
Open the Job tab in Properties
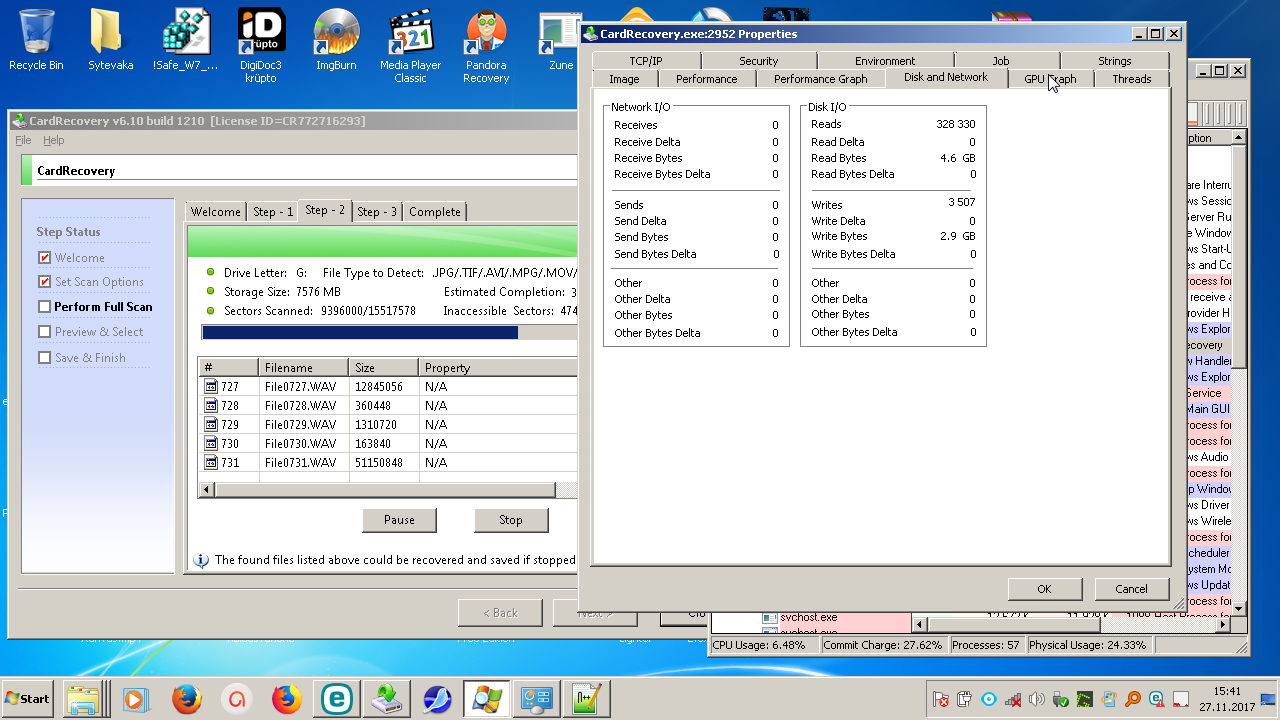(x=1001, y=61)
